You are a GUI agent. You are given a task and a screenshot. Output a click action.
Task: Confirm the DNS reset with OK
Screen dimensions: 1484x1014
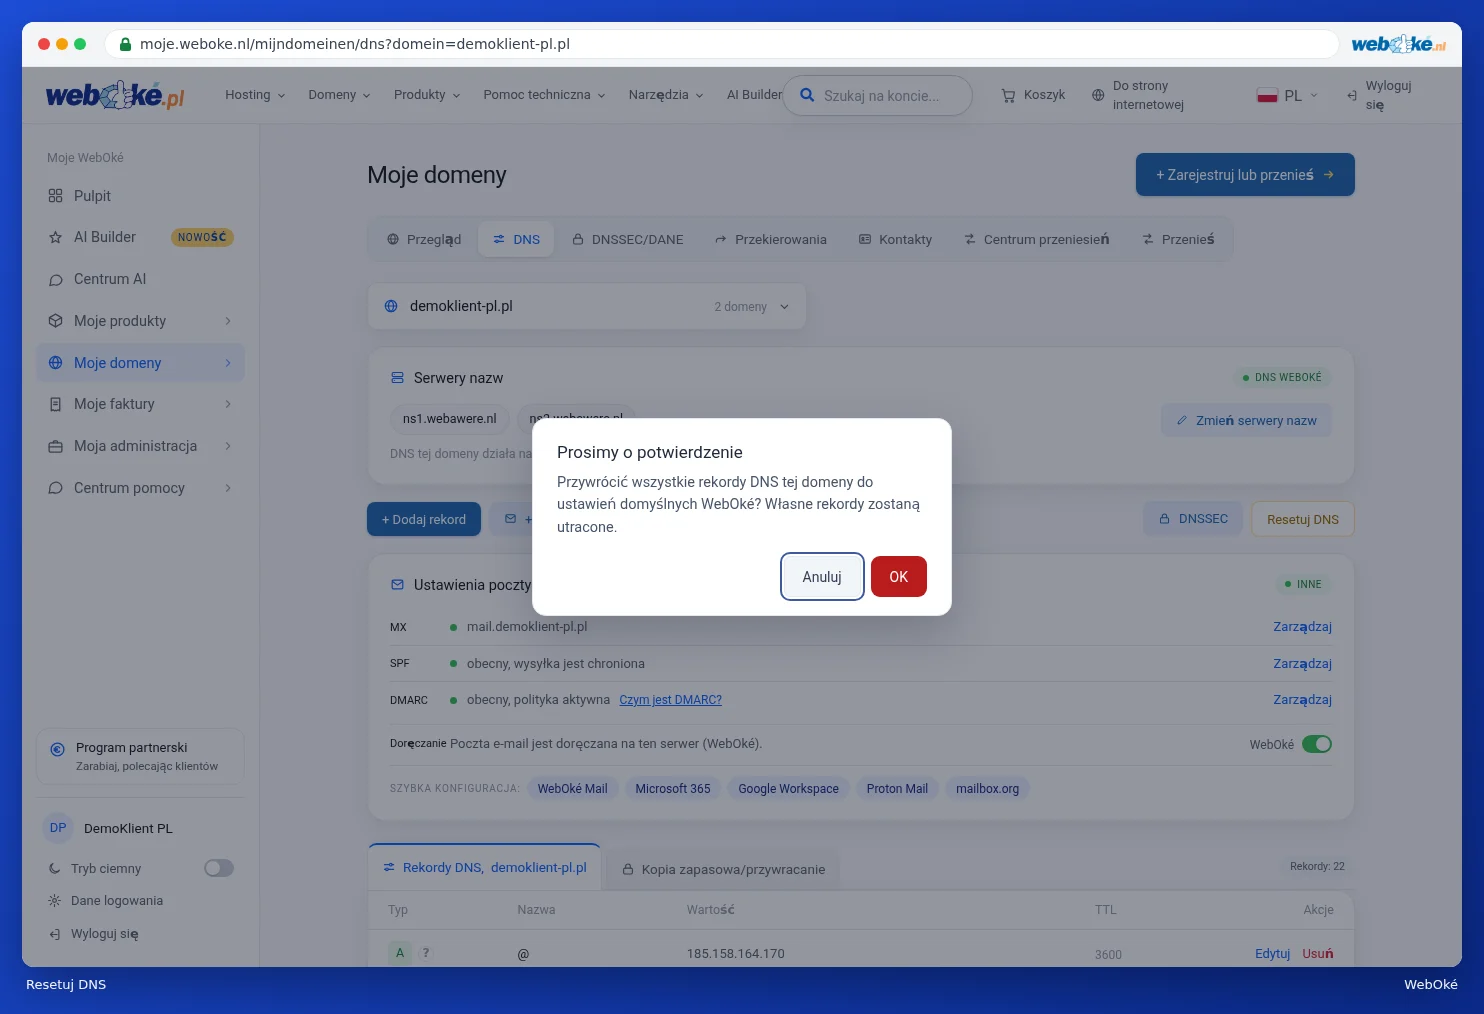pos(899,577)
